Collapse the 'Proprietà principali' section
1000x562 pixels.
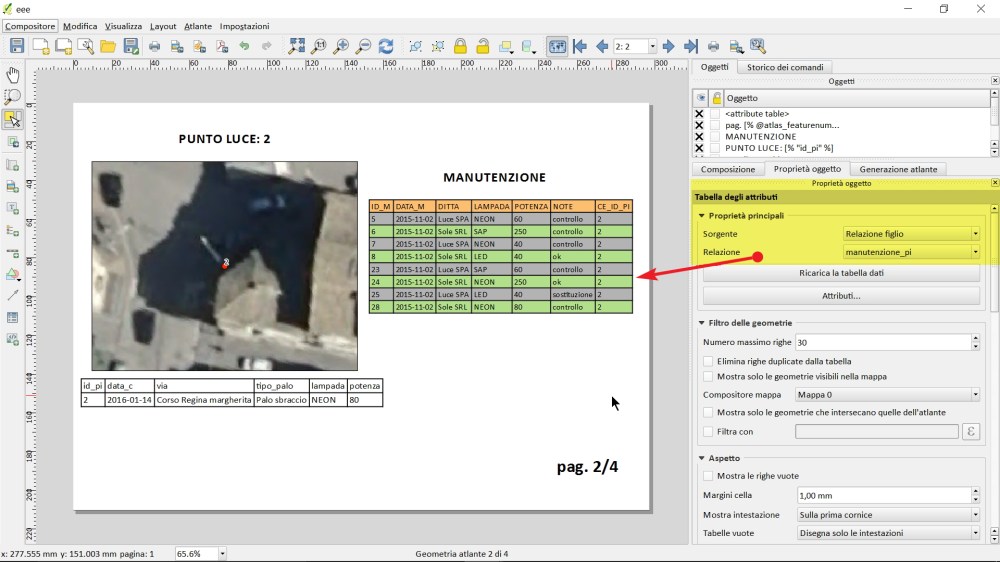[x=702, y=216]
